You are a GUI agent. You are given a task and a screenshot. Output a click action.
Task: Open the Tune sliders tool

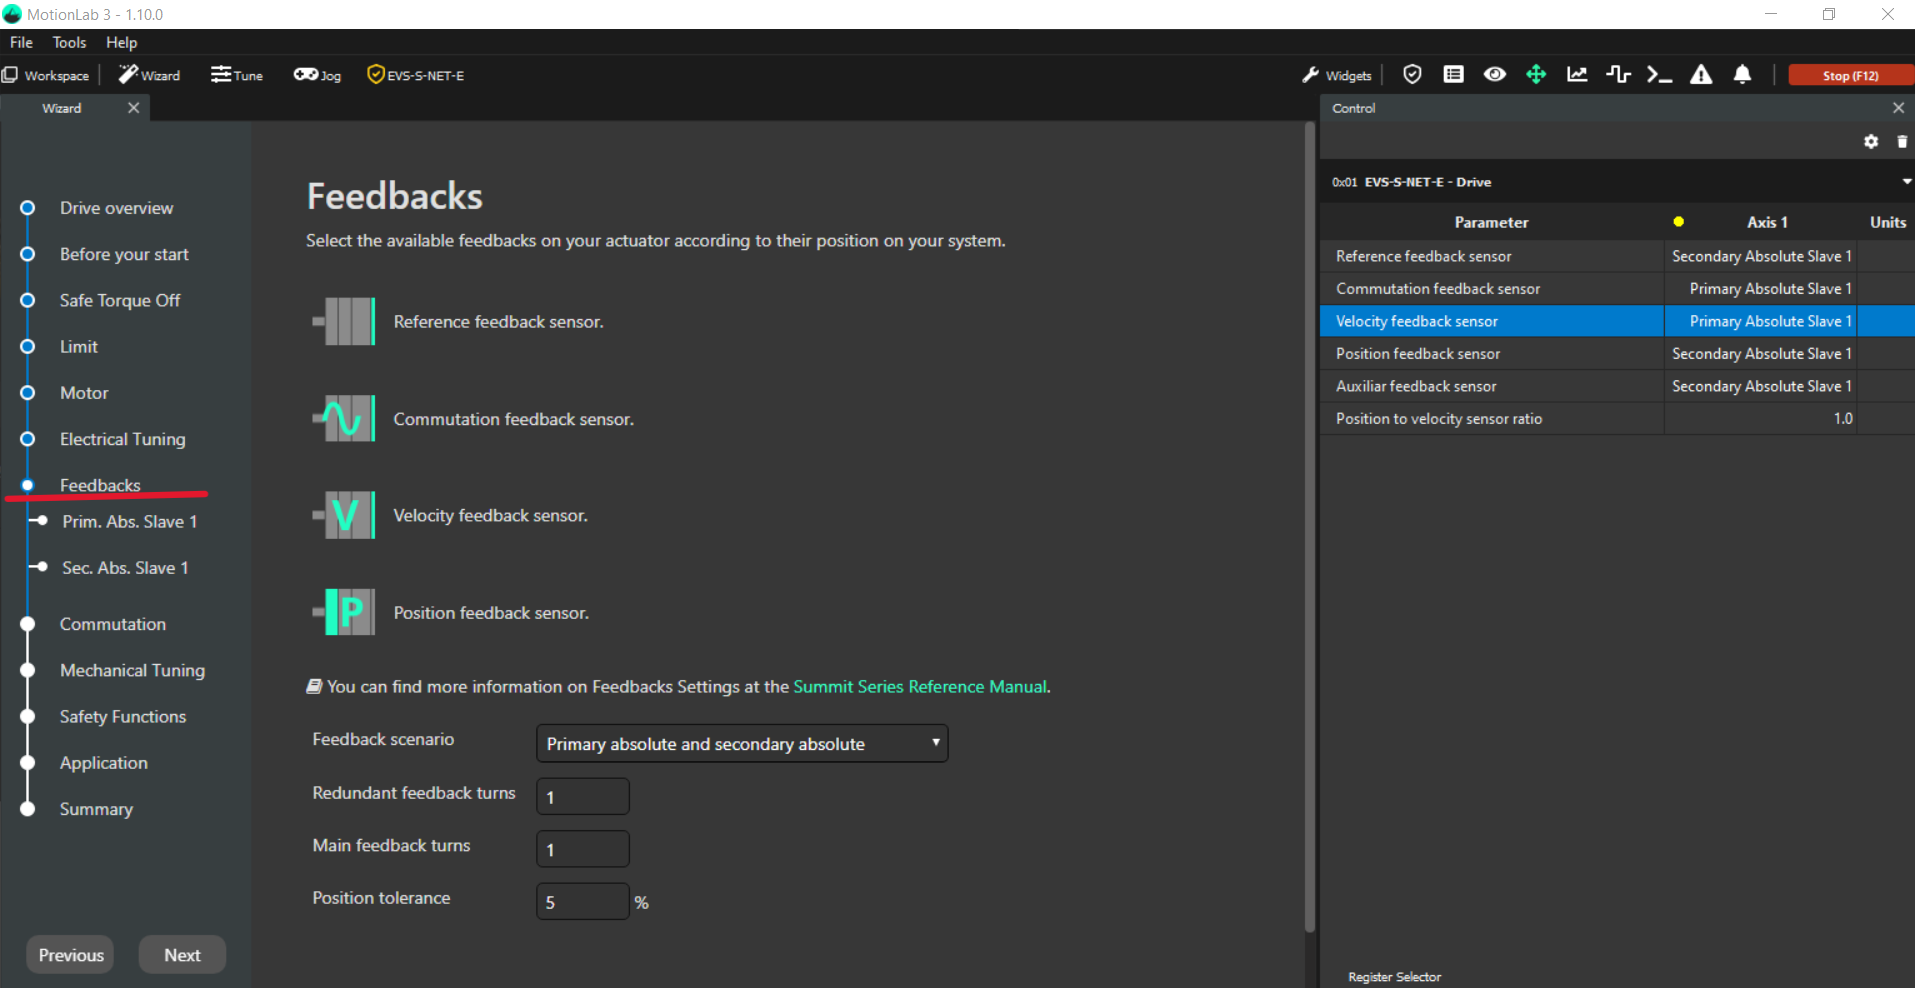pyautogui.click(x=237, y=75)
